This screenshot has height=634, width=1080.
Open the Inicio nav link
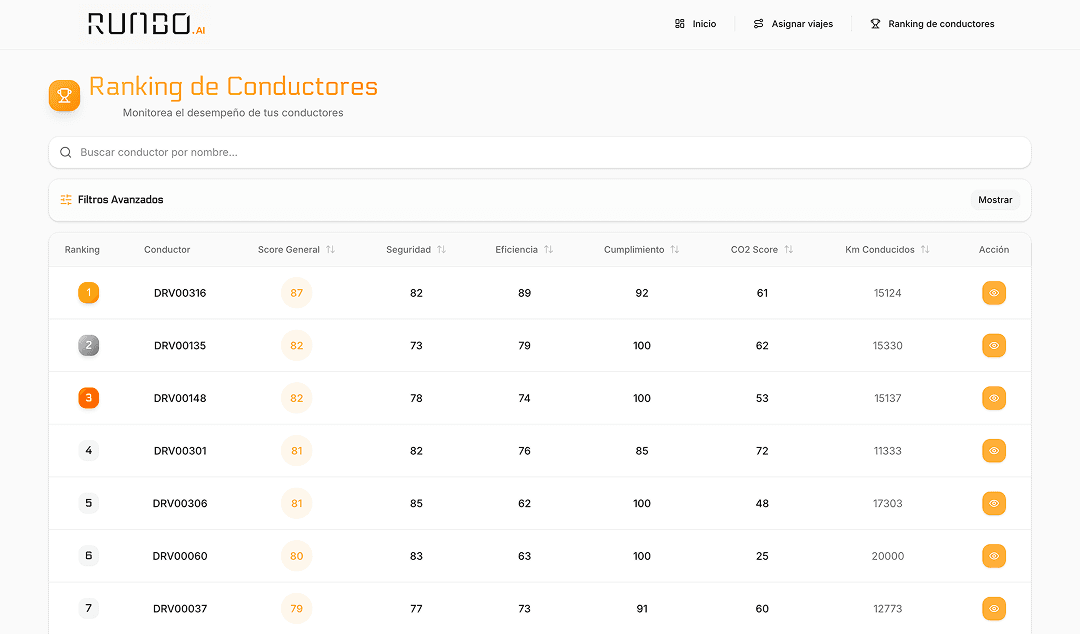695,24
